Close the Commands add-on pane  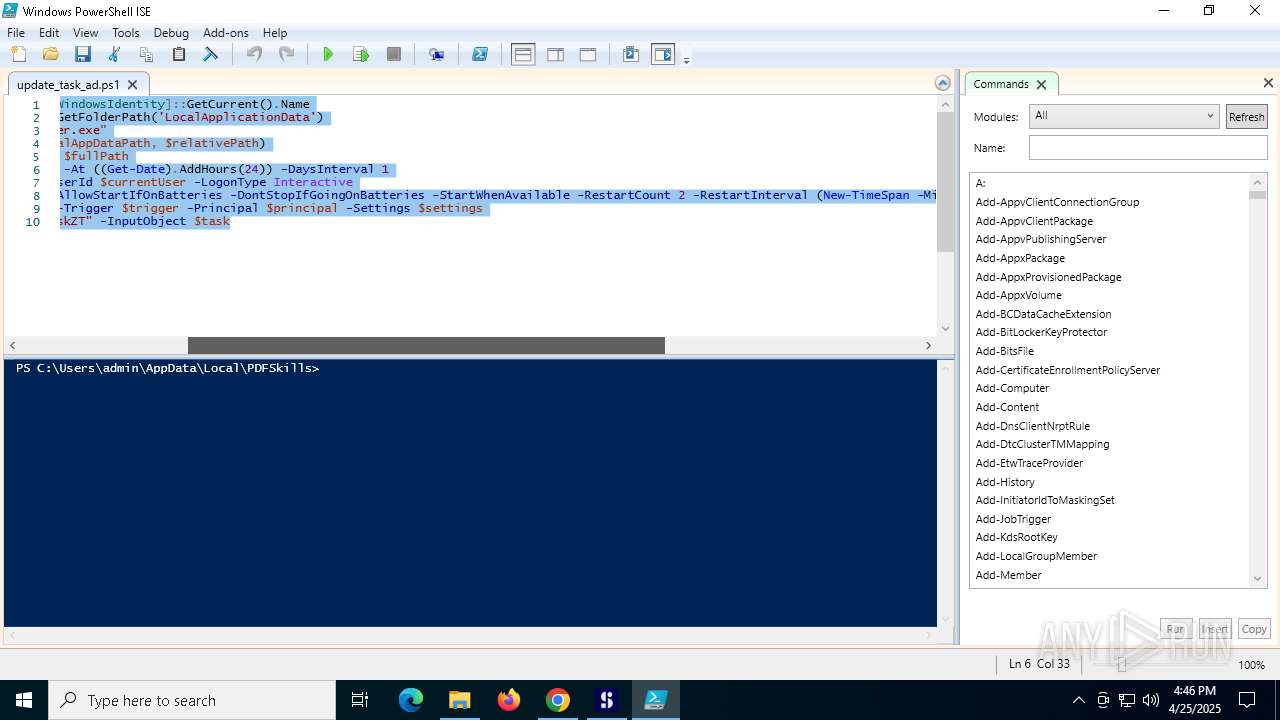pos(1268,84)
